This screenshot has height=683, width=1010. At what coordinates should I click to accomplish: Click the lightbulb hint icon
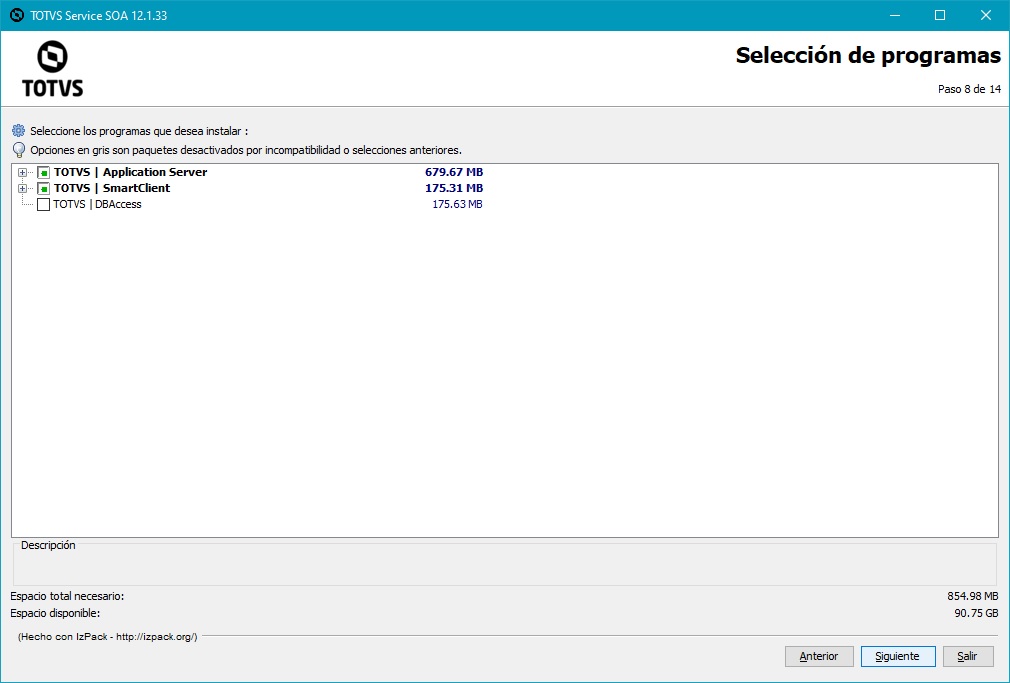pyautogui.click(x=19, y=150)
